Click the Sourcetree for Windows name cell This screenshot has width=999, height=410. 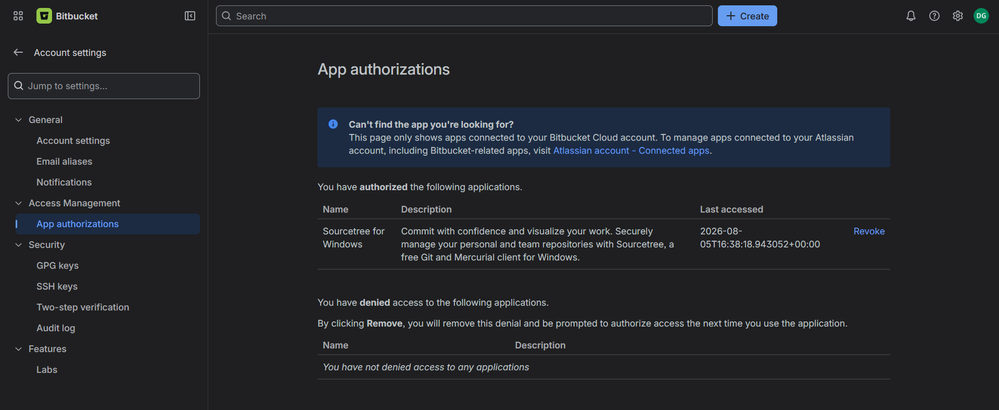[x=354, y=238]
